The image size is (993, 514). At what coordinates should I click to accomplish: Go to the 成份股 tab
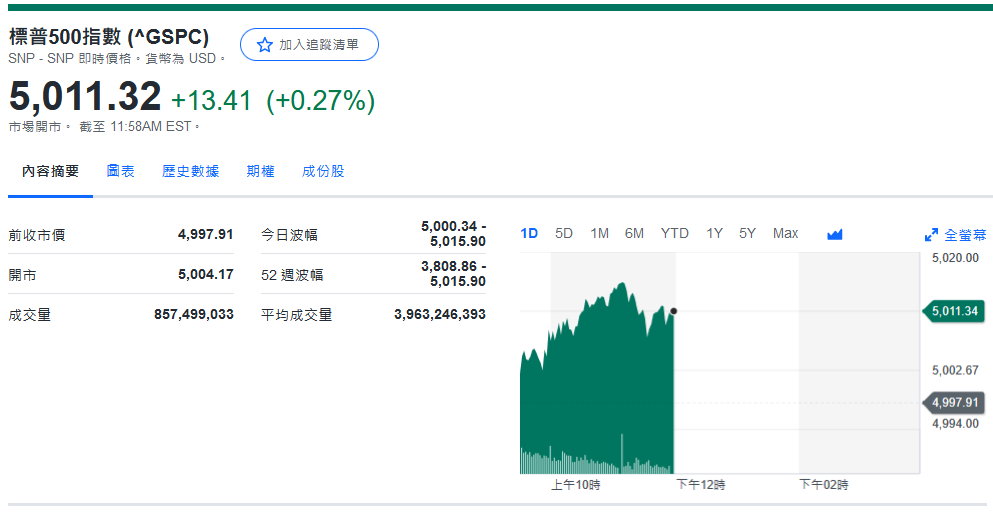[323, 171]
